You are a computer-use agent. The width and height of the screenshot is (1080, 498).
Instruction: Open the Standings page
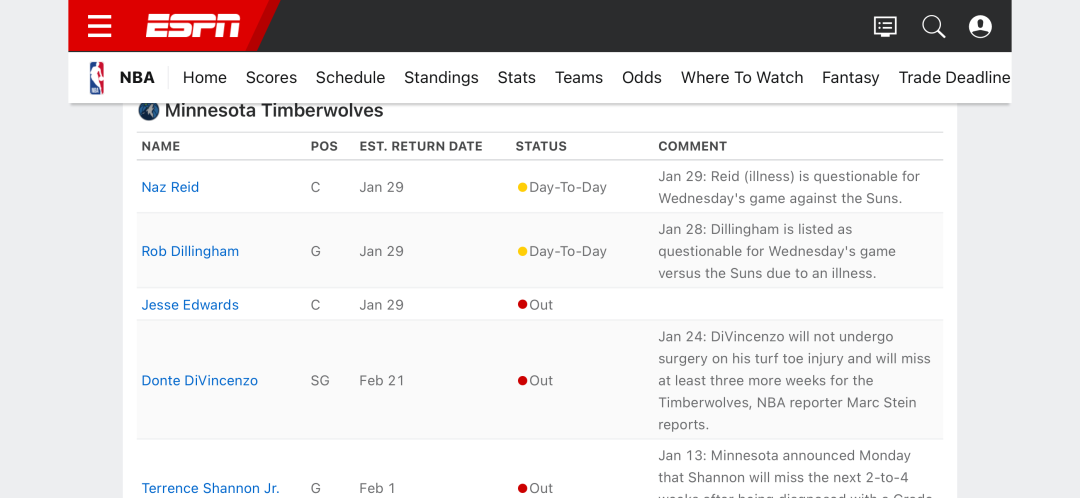[x=442, y=78]
